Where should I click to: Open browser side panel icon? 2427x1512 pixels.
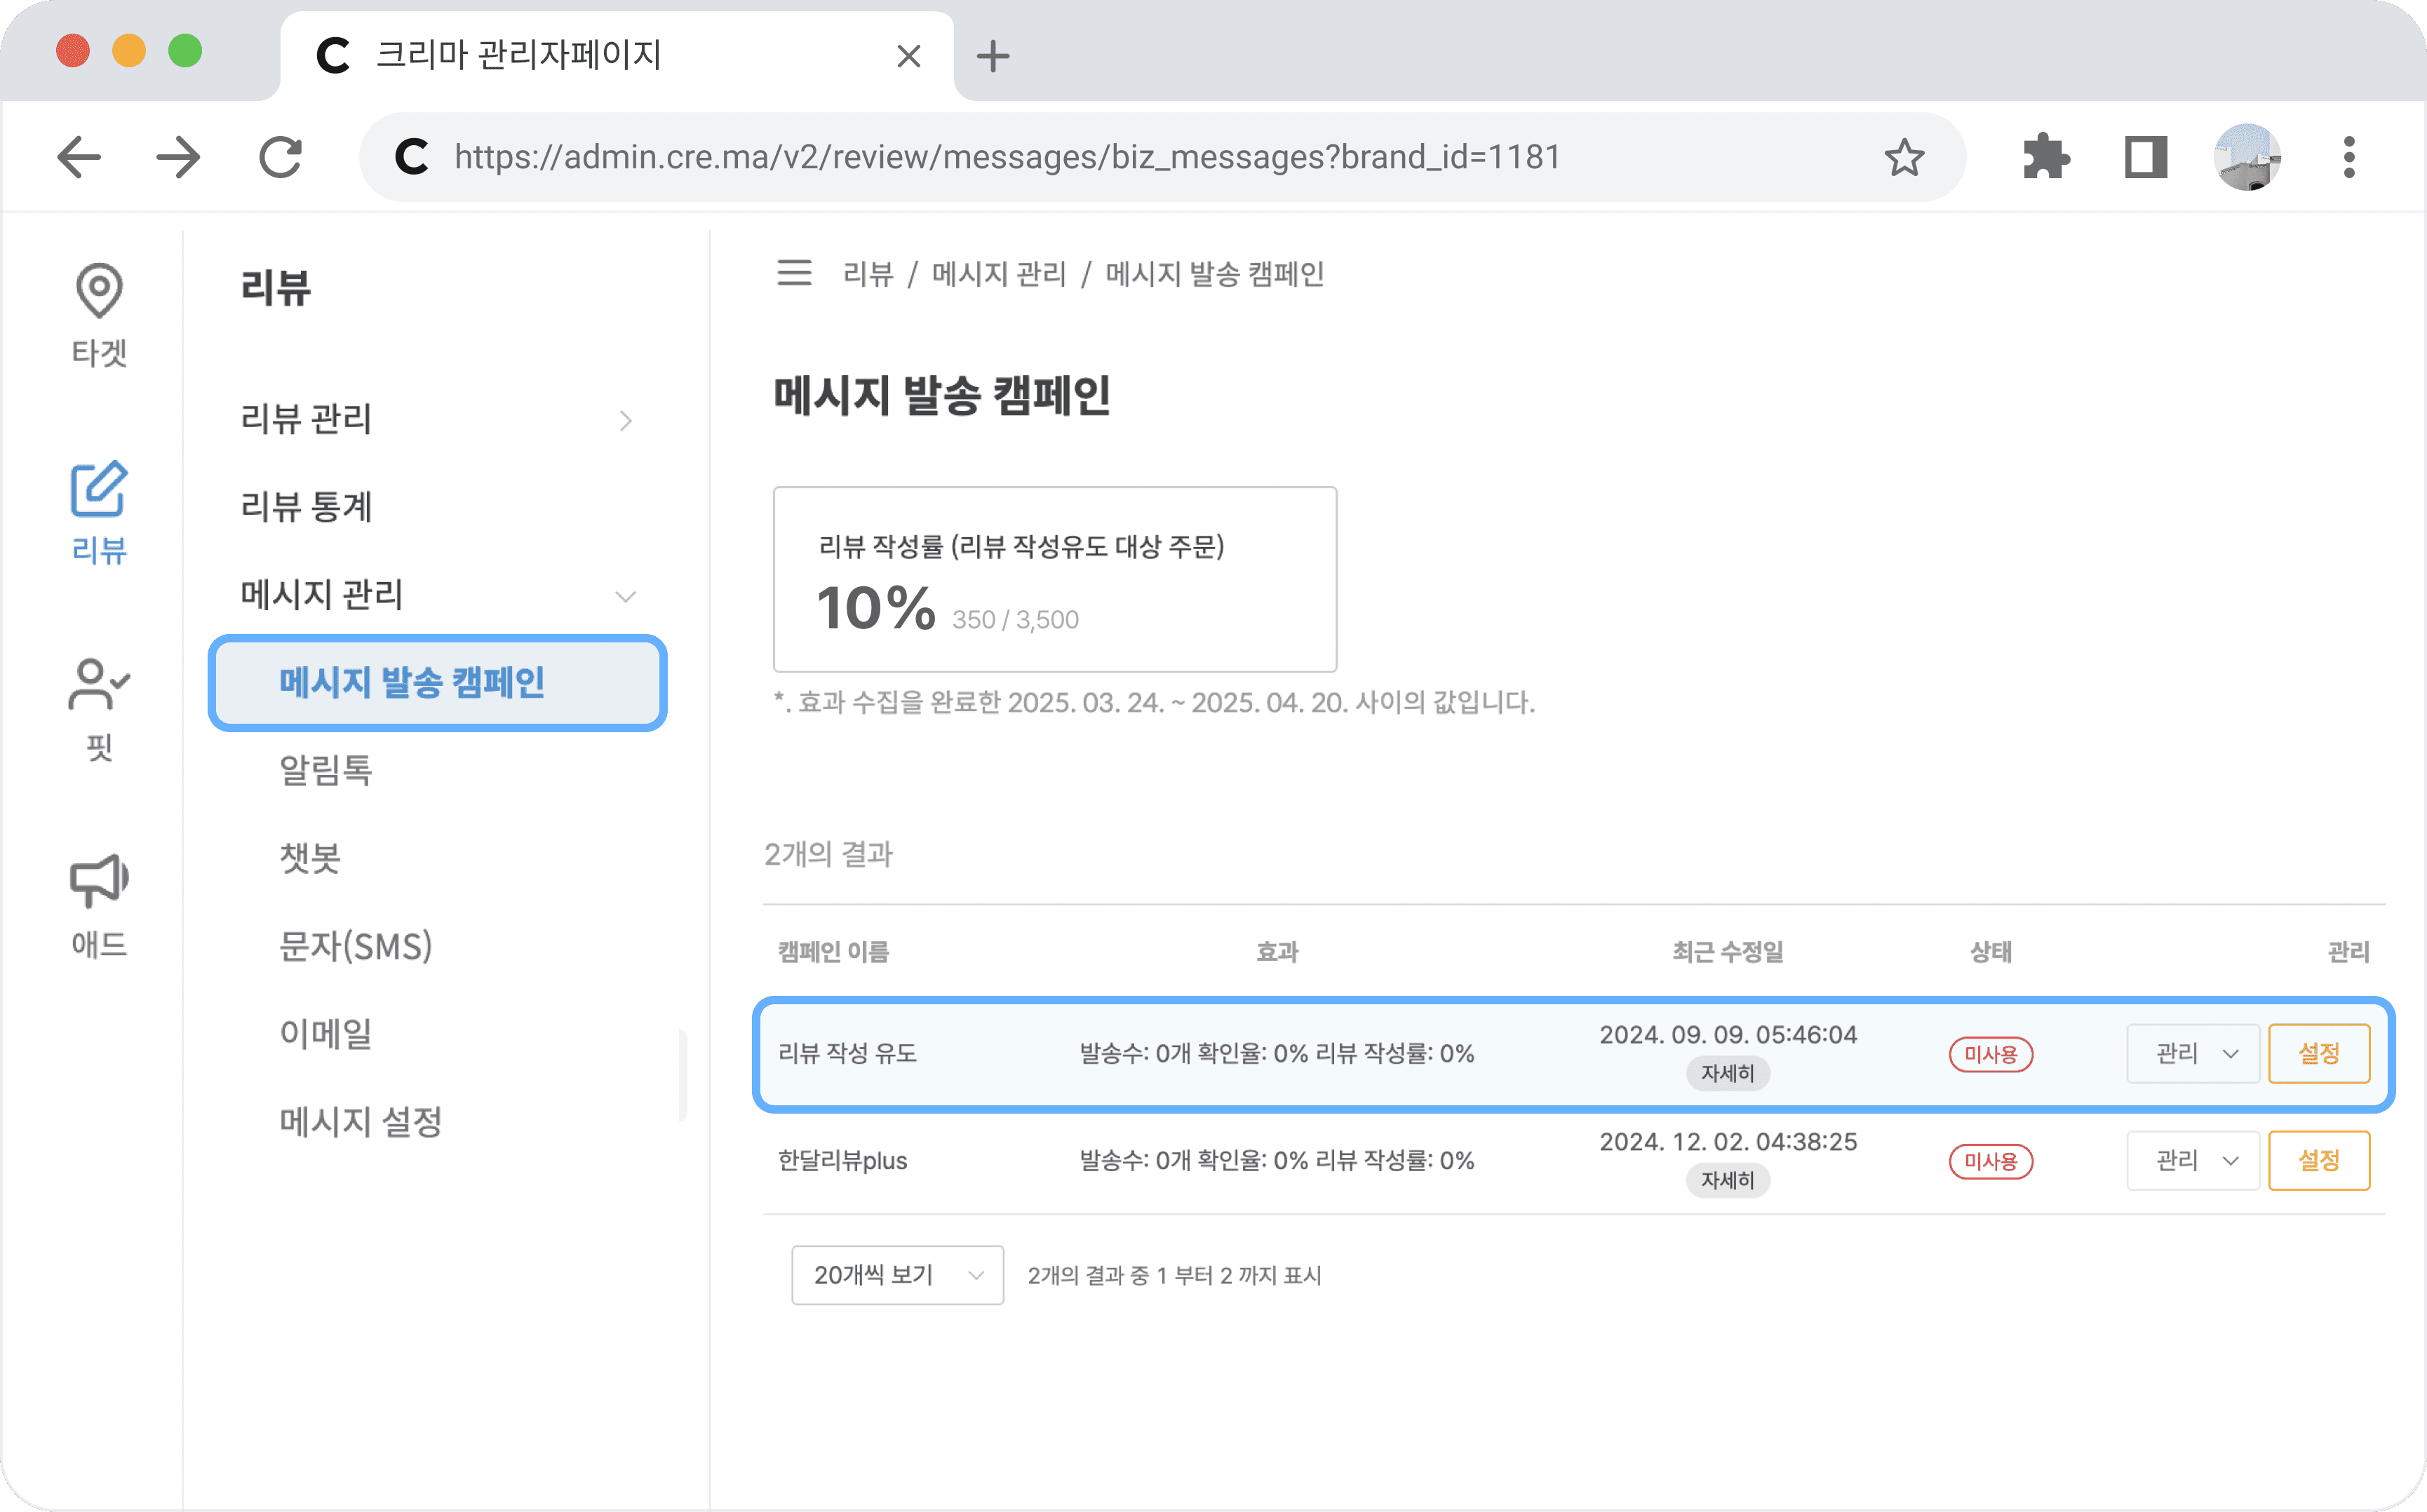pyautogui.click(x=2145, y=158)
